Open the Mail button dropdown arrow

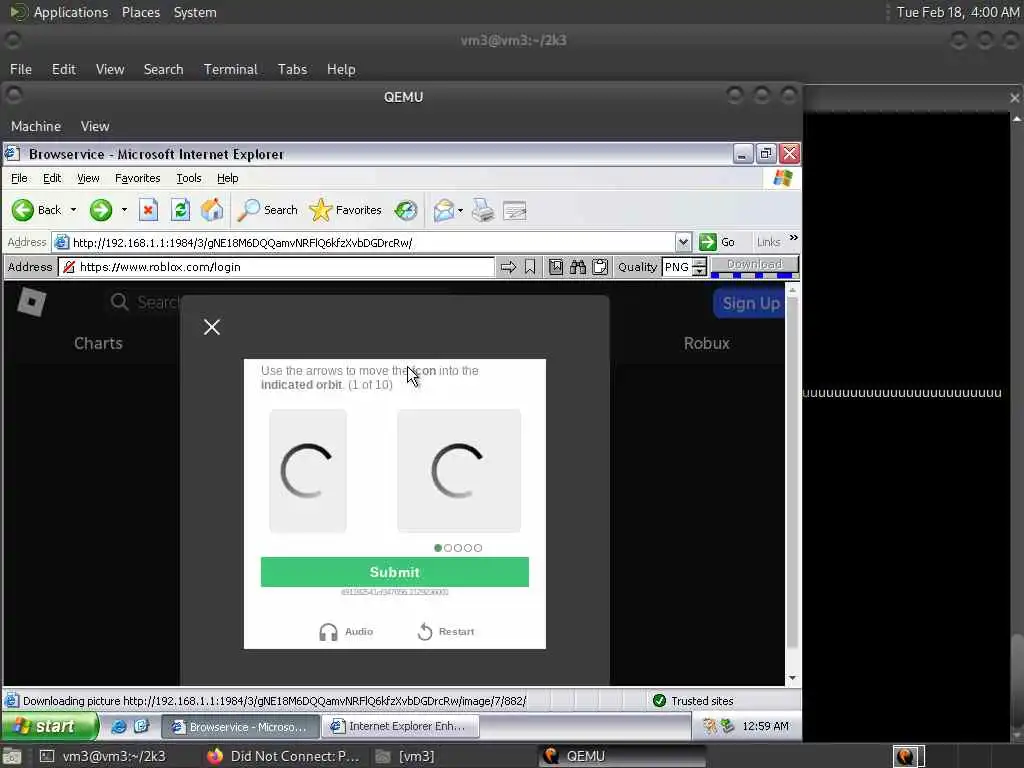460,210
